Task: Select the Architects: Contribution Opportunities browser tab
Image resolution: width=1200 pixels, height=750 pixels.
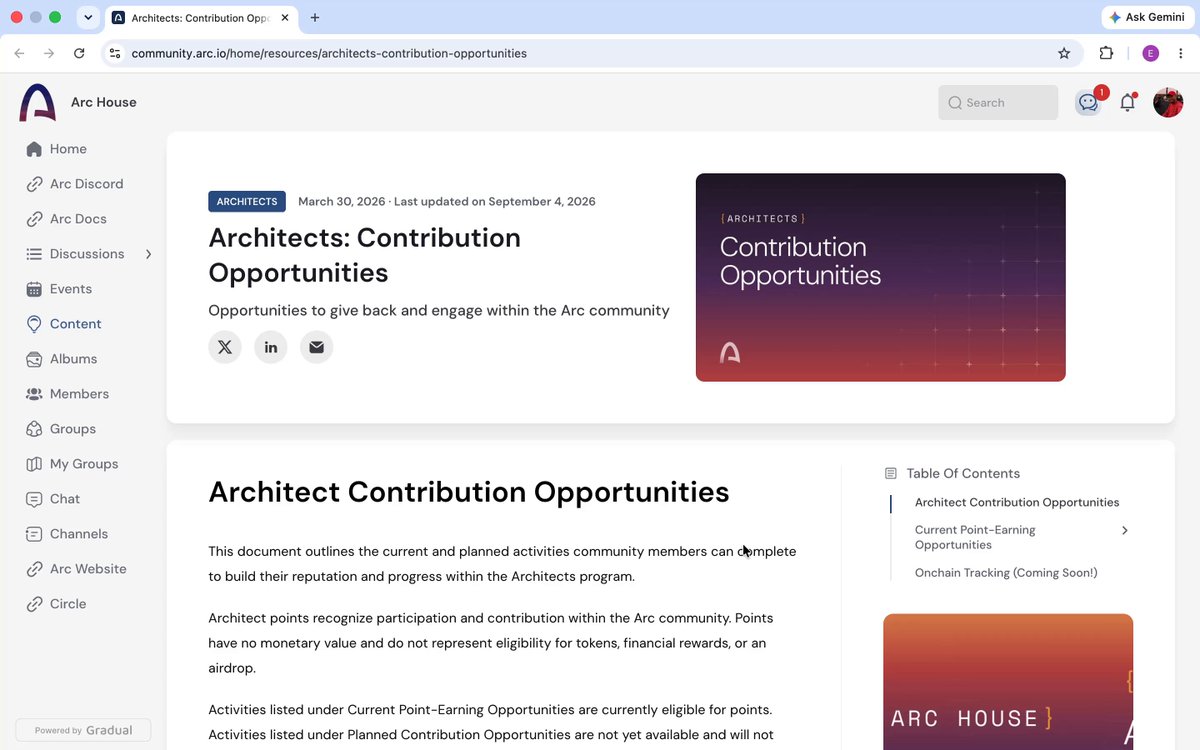Action: pos(200,18)
